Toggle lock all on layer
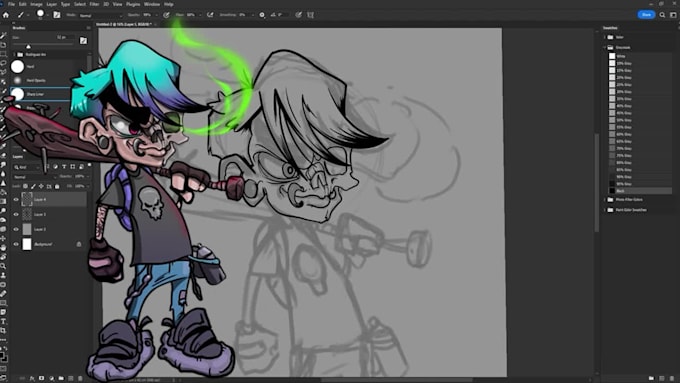 tap(57, 187)
